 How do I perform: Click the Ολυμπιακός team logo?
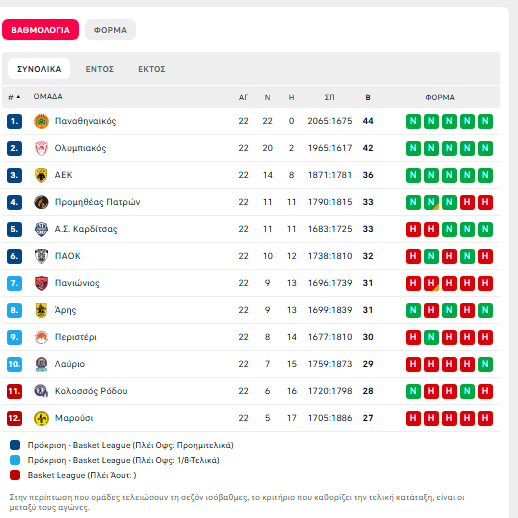click(x=41, y=148)
